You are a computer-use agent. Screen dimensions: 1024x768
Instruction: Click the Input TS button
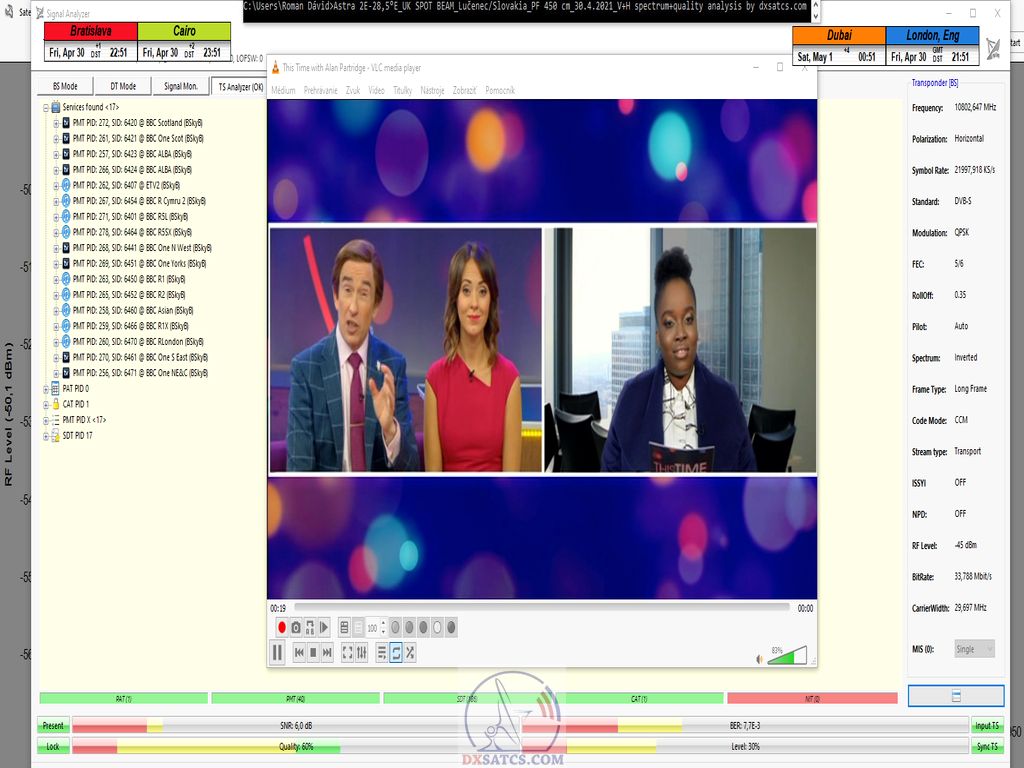click(986, 725)
